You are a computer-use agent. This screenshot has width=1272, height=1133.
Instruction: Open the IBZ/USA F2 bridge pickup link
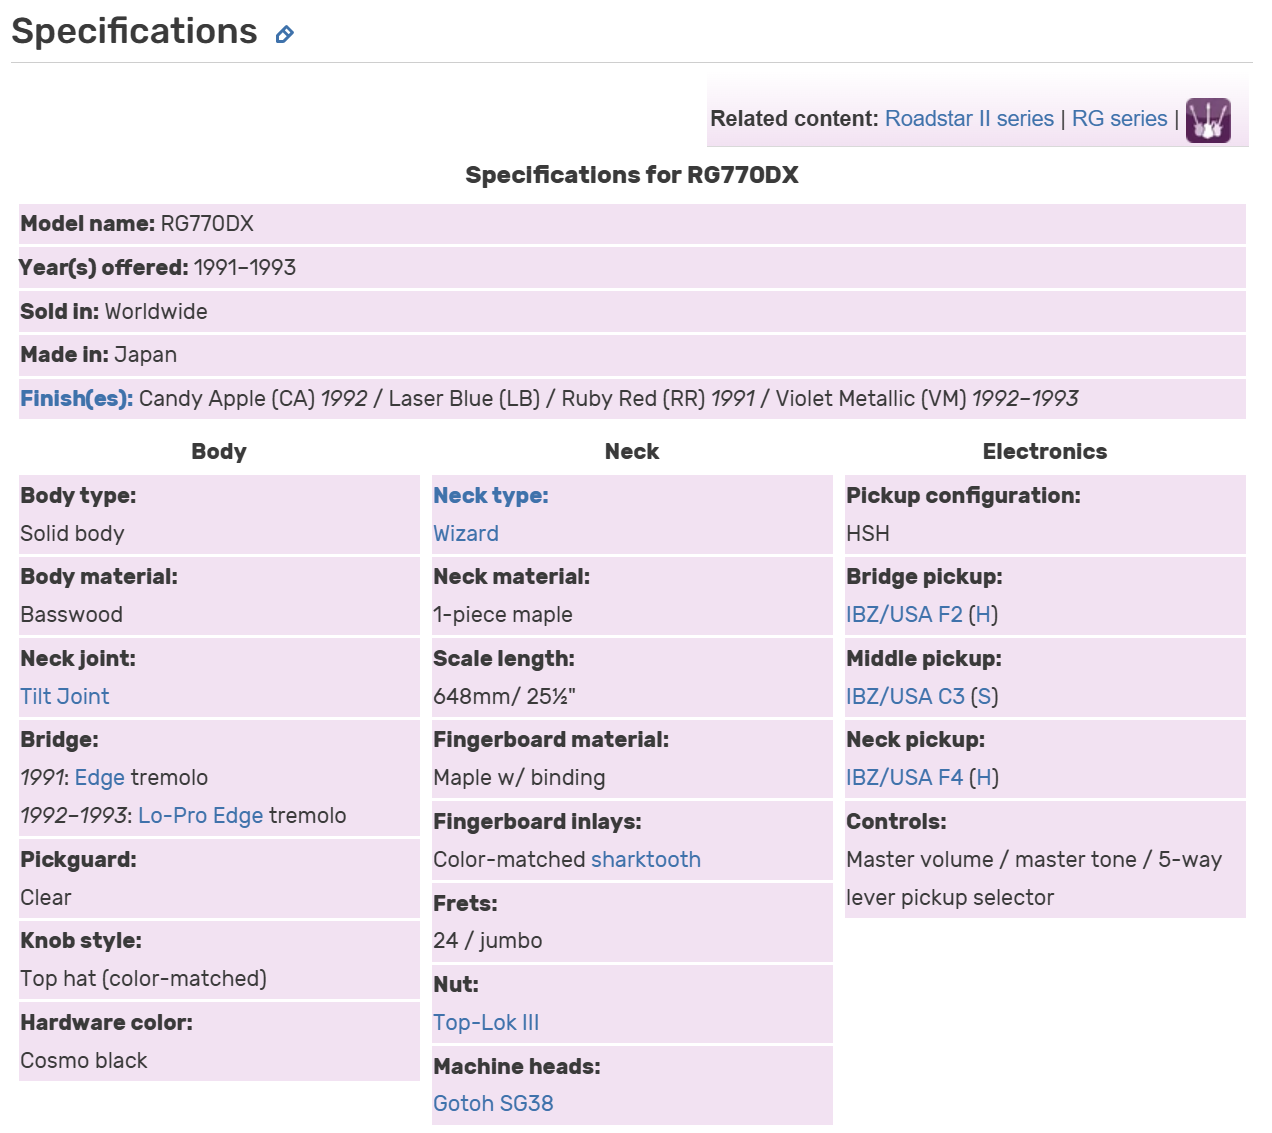pyautogui.click(x=904, y=615)
